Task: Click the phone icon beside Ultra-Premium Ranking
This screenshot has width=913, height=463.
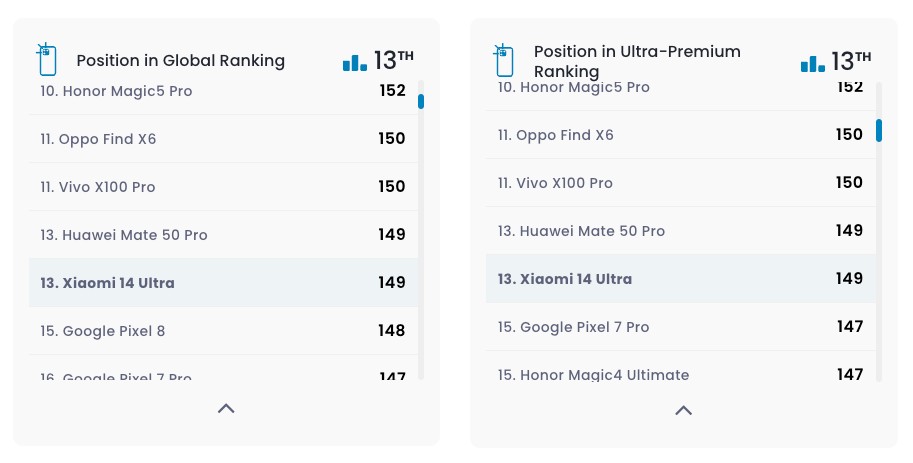Action: click(x=503, y=60)
